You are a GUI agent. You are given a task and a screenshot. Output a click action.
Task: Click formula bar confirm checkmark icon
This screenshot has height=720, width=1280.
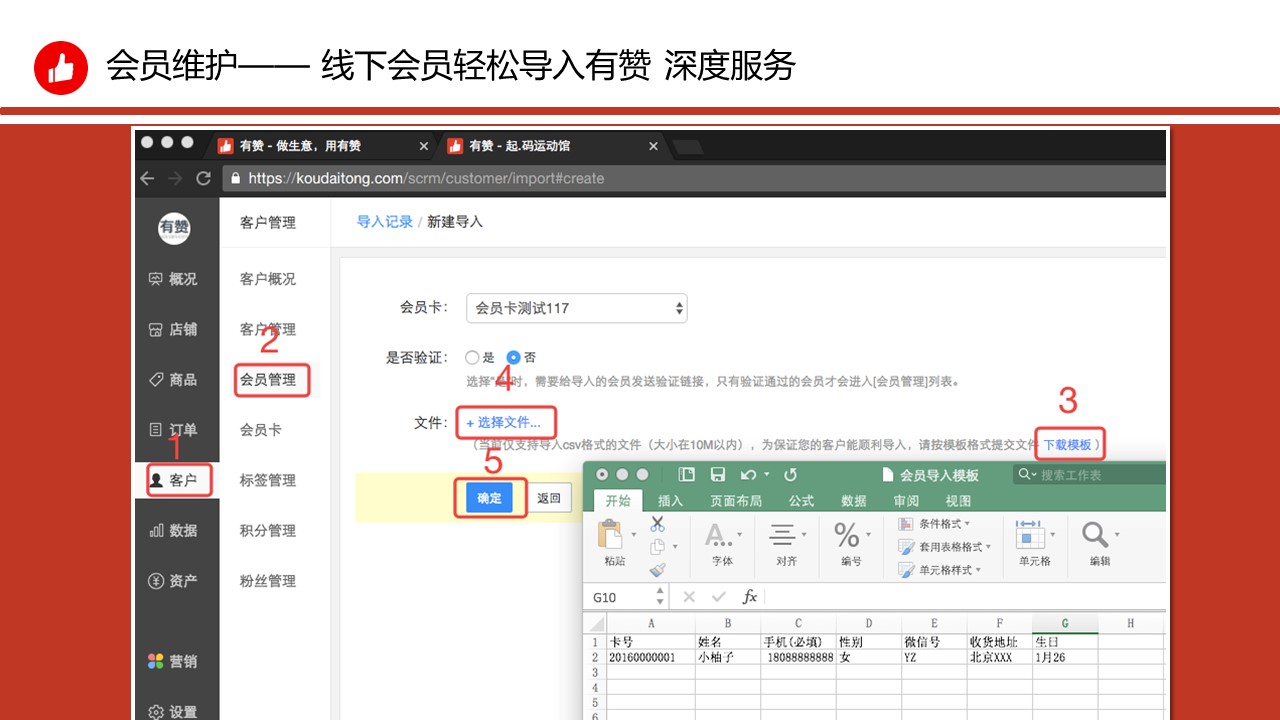[x=718, y=597]
